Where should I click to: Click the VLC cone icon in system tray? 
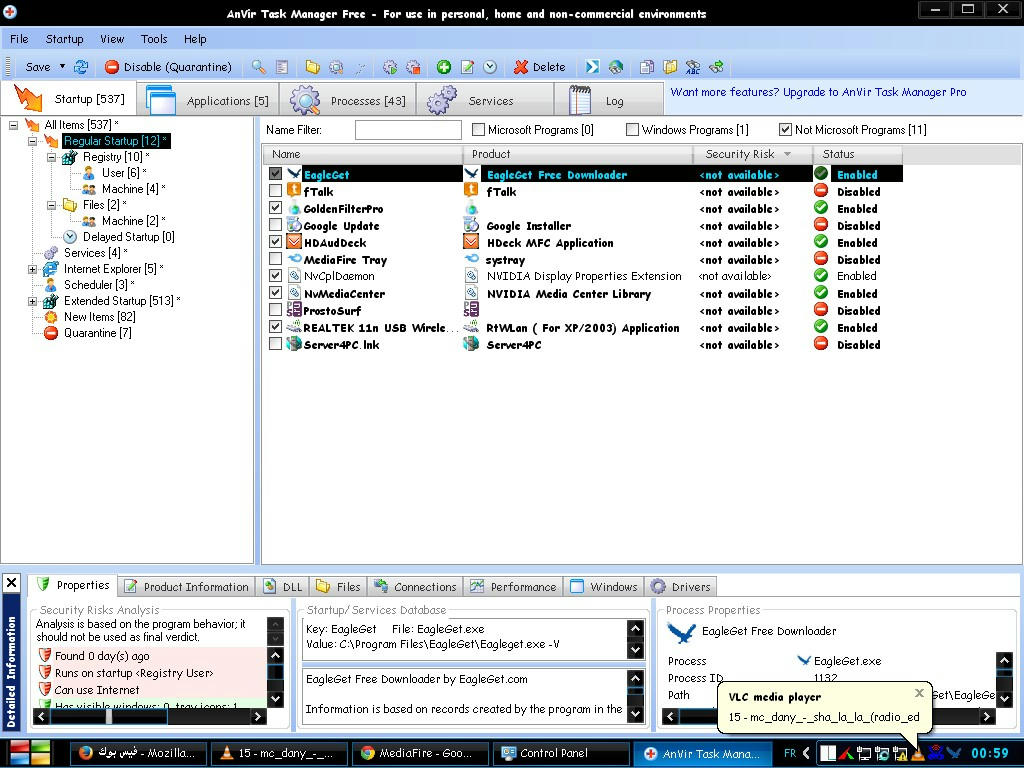[x=918, y=753]
